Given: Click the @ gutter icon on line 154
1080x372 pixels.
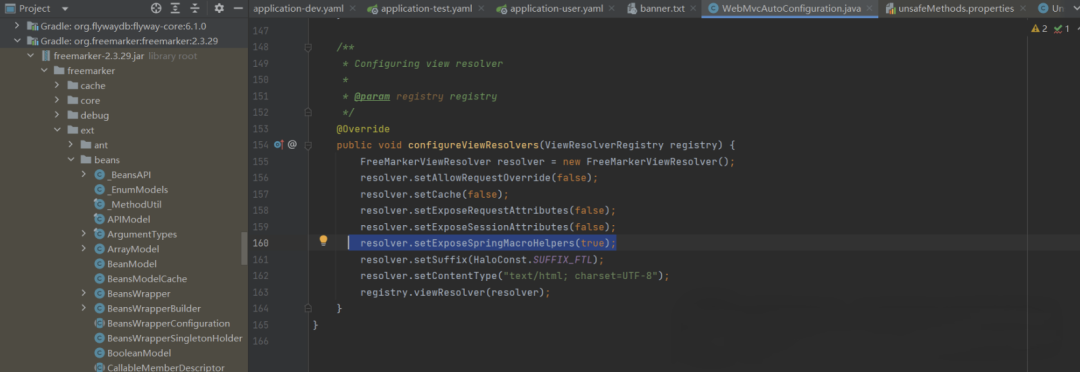Looking at the screenshot, I should 292,145.
